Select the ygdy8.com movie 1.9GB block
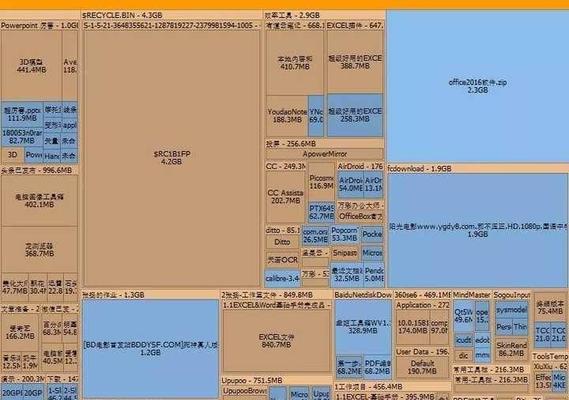This screenshot has width=569, height=400. (478, 230)
